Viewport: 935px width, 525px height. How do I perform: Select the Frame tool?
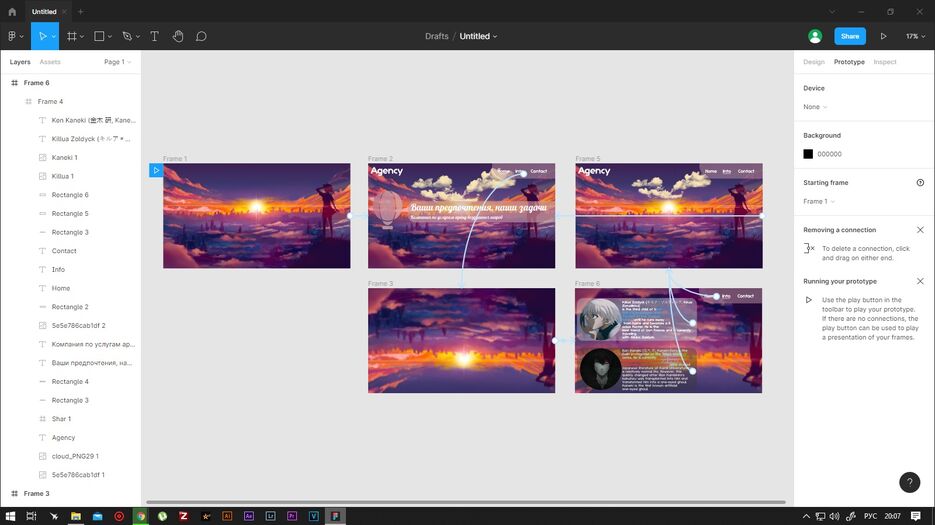72,36
